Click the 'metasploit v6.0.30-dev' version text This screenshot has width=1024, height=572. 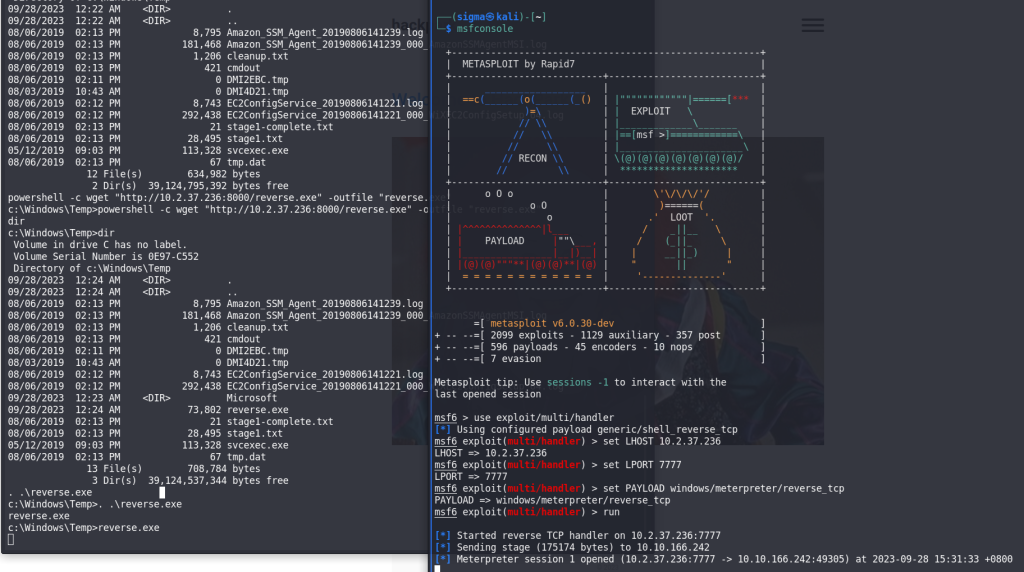552,323
